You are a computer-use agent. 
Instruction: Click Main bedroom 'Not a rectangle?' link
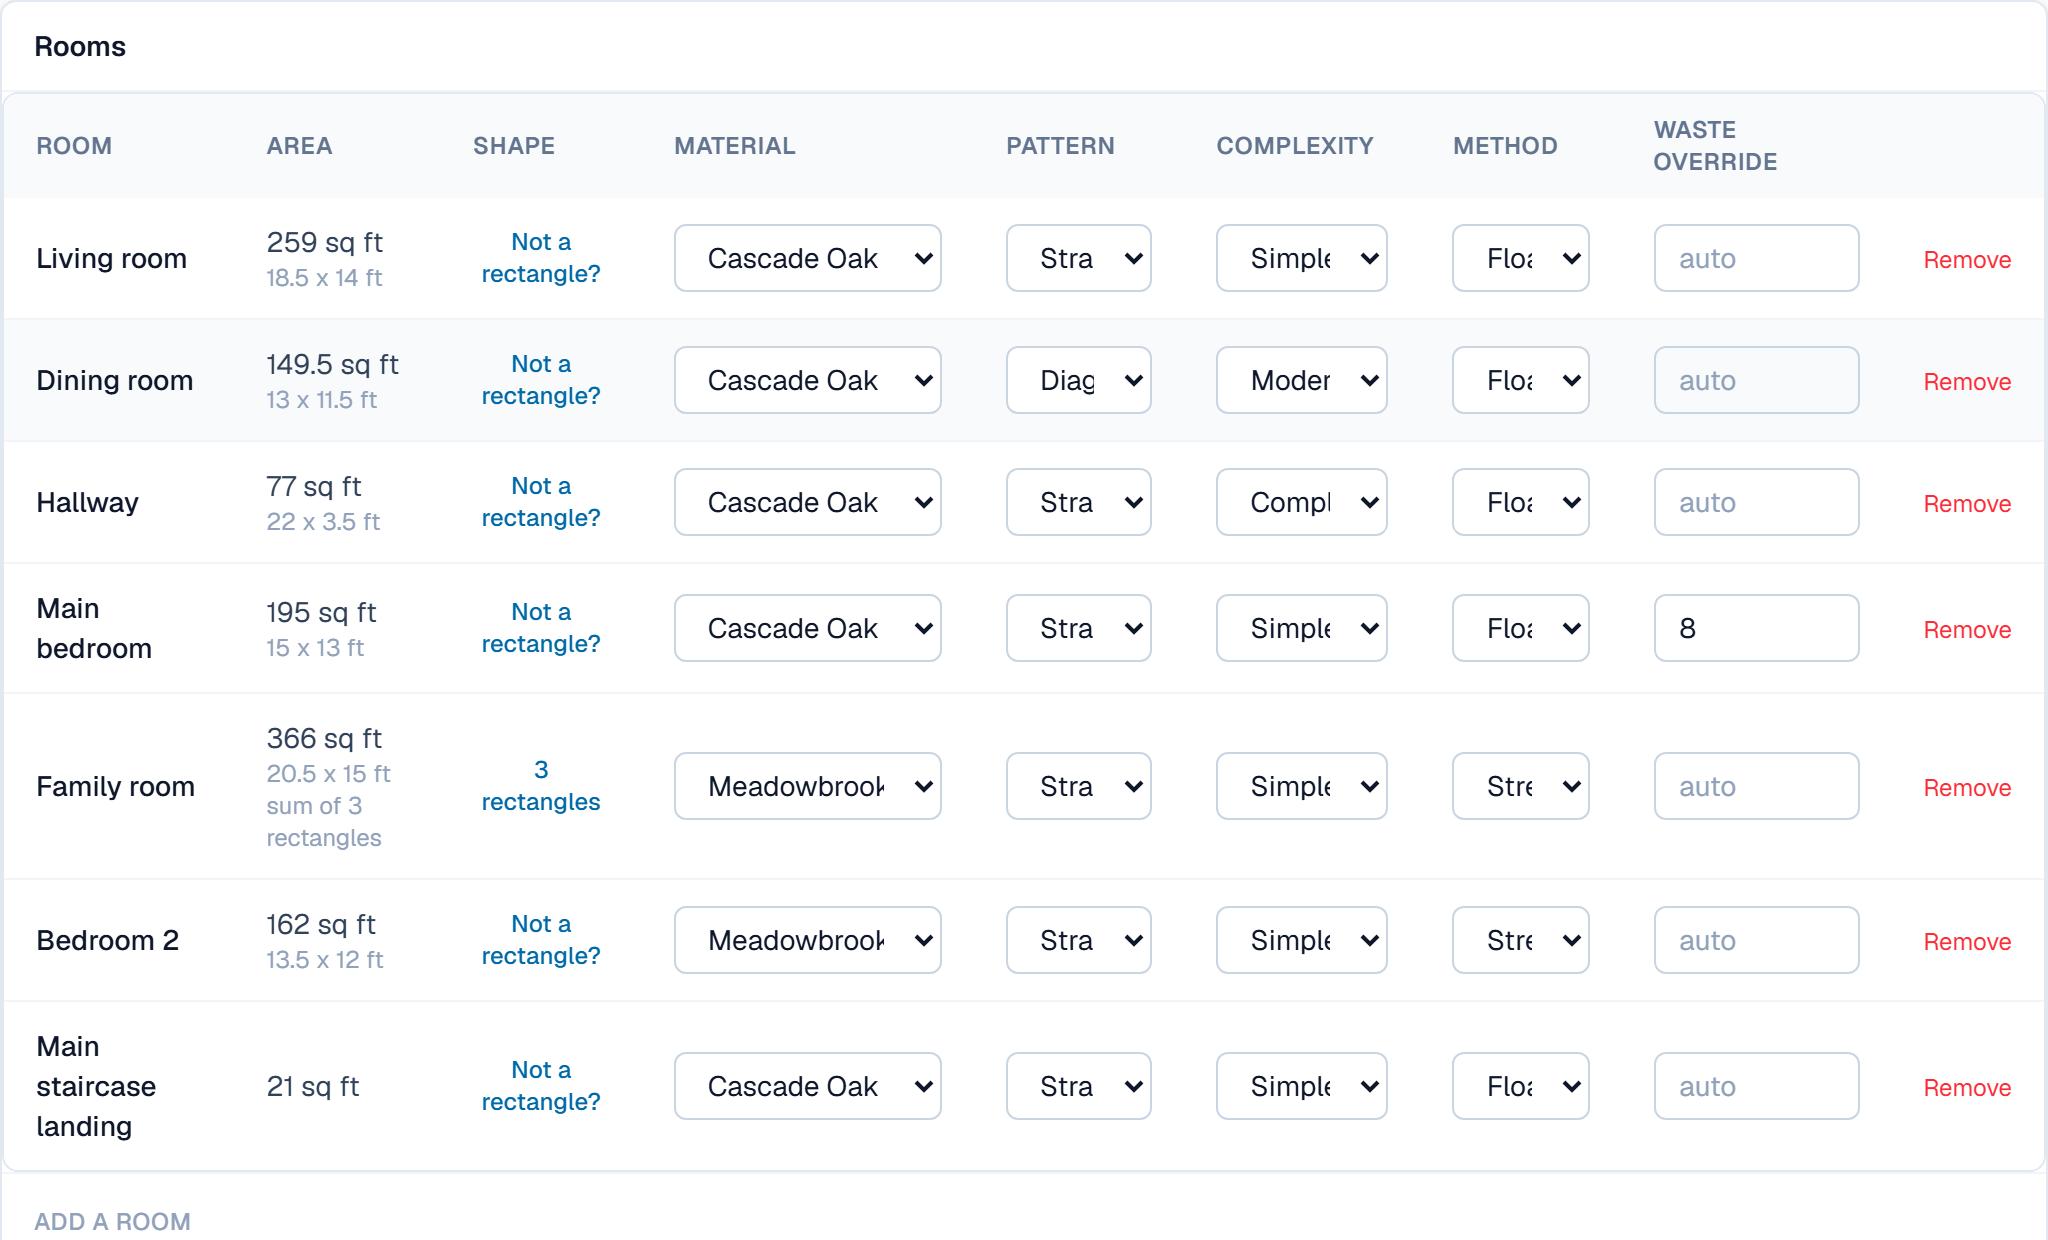tap(541, 628)
